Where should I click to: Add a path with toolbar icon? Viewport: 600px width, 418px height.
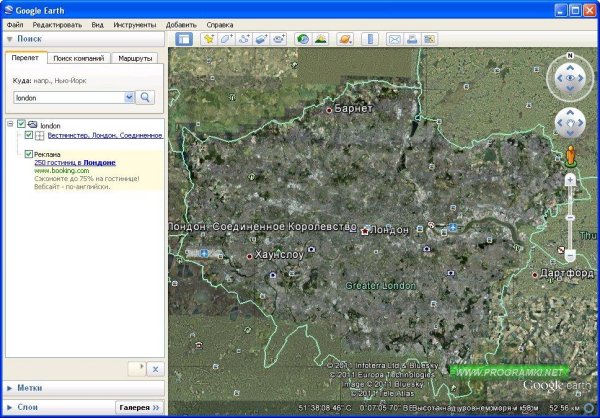(244, 39)
